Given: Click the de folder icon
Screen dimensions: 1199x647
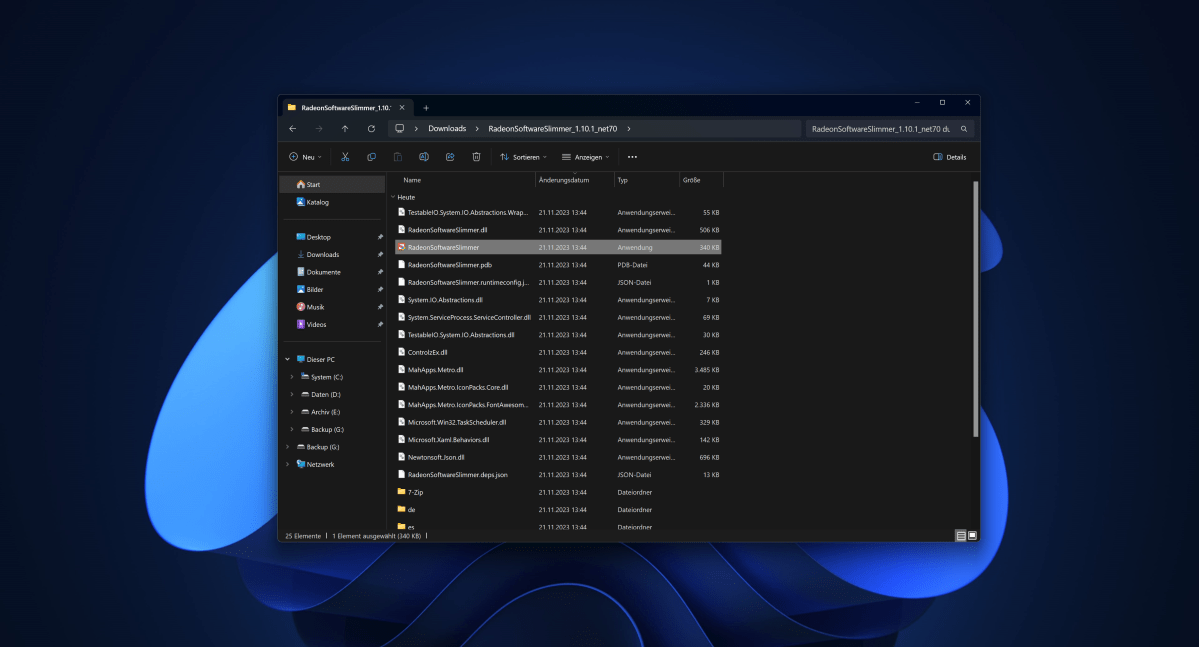Looking at the screenshot, I should point(401,509).
